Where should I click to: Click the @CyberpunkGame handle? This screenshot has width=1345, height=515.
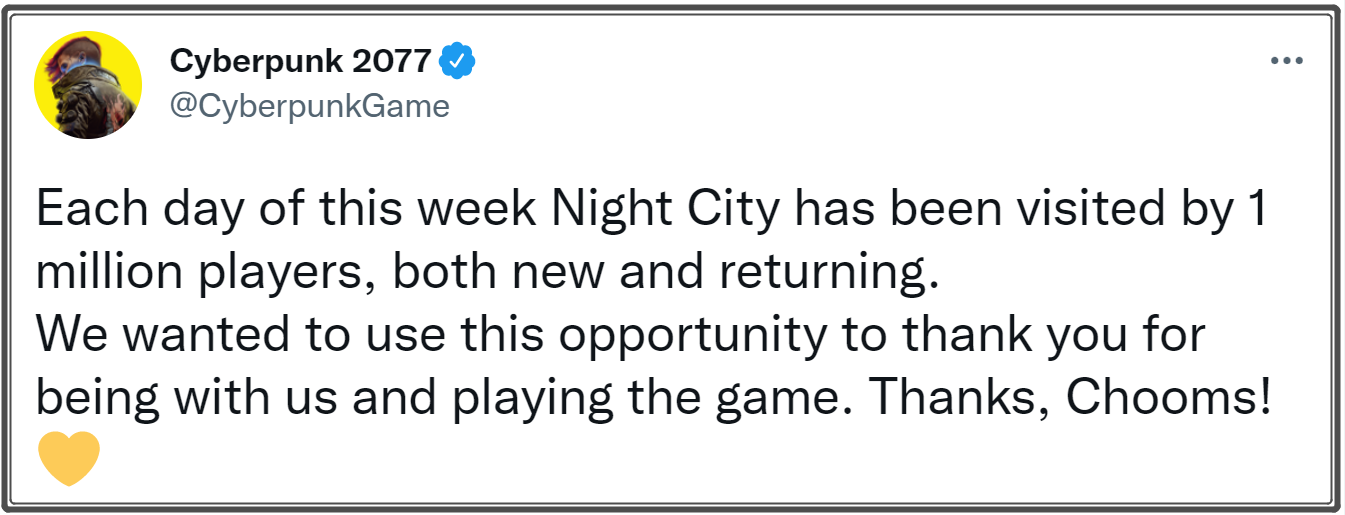310,106
